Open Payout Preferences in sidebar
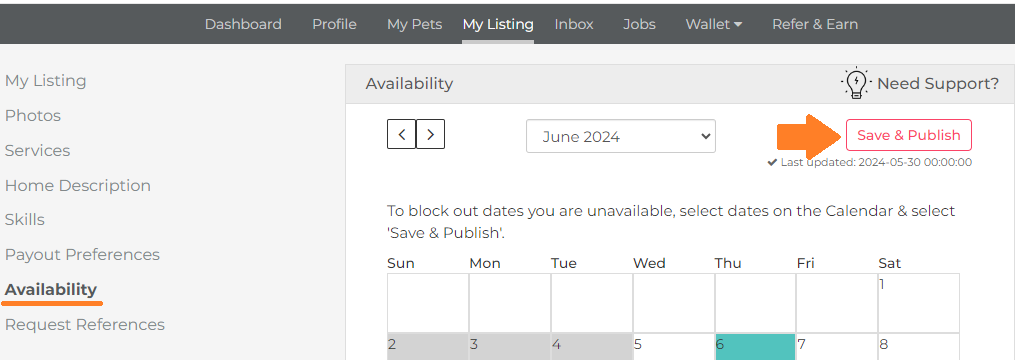 pos(82,254)
